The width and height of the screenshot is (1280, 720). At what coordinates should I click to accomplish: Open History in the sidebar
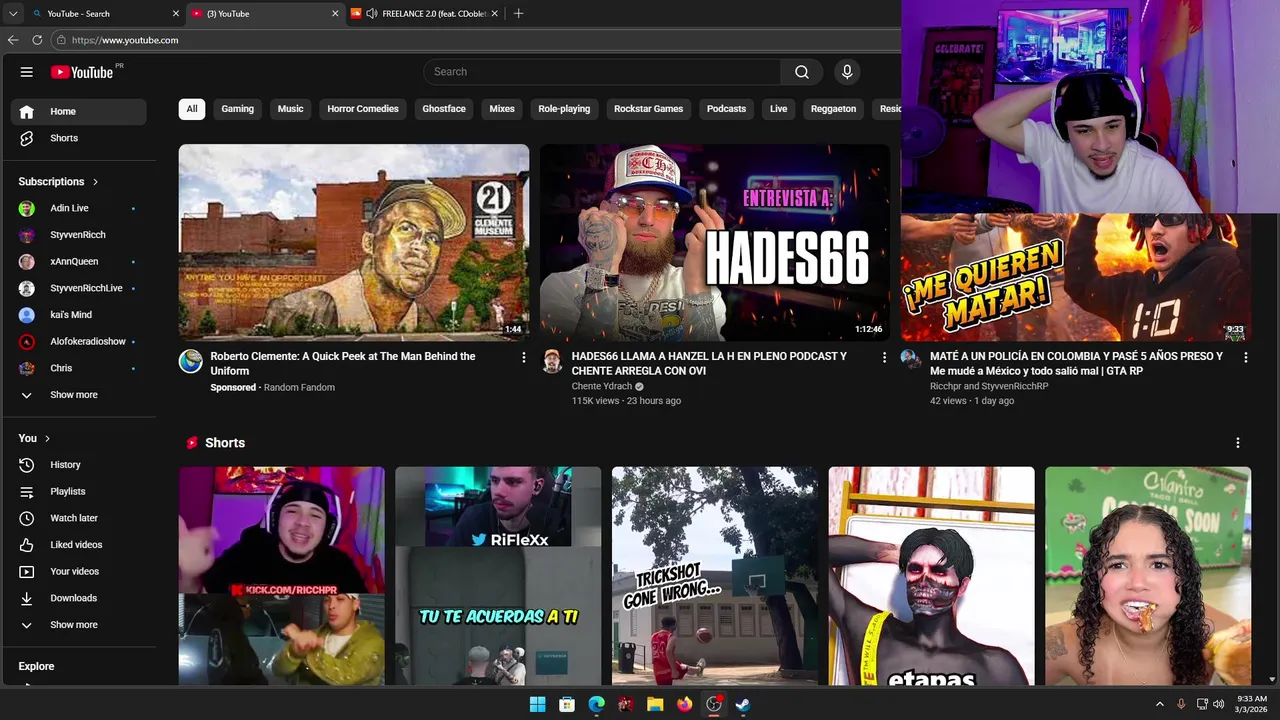point(79,465)
